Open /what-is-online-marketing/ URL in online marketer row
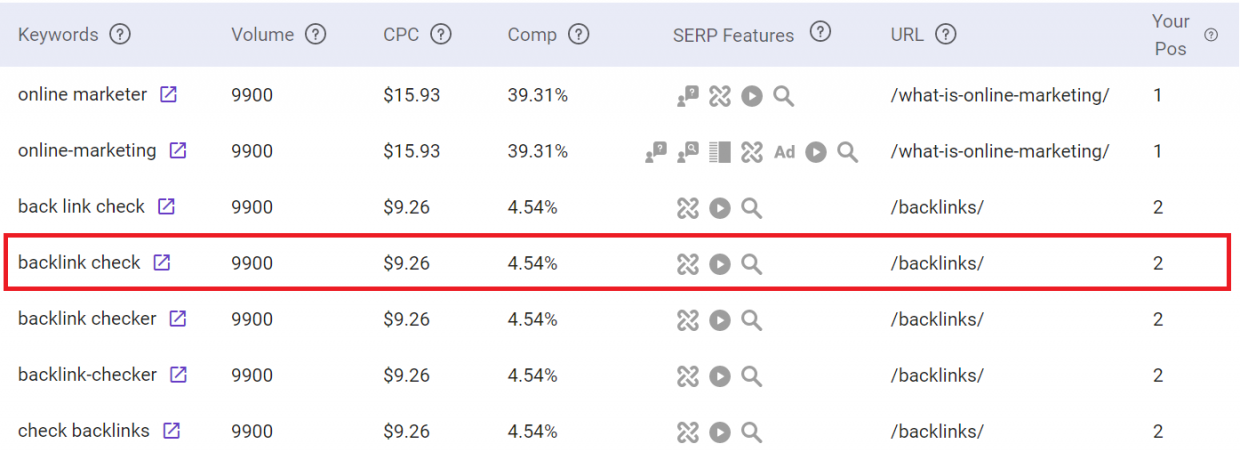The image size is (1240, 452). click(x=1000, y=96)
